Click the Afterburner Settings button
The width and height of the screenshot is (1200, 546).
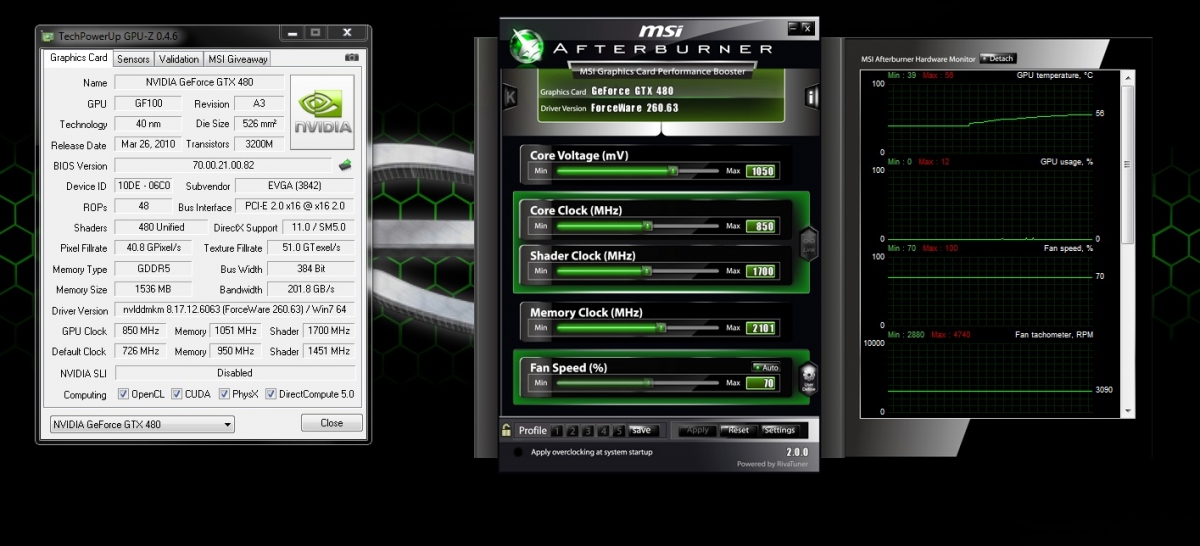click(779, 430)
